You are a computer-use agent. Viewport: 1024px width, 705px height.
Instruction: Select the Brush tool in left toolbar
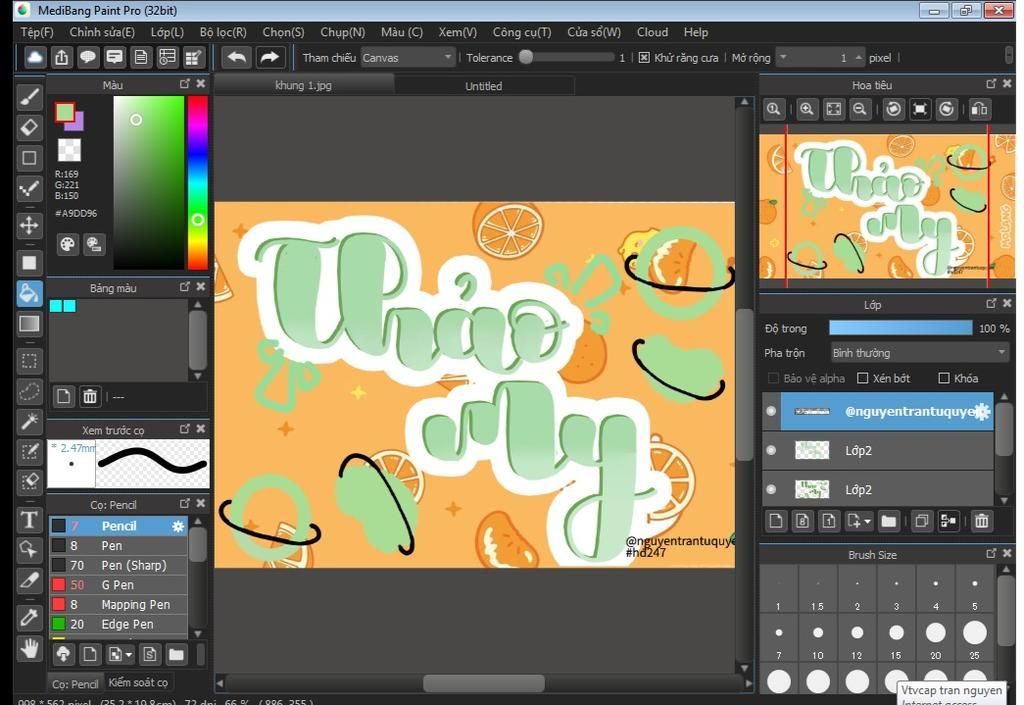point(29,97)
